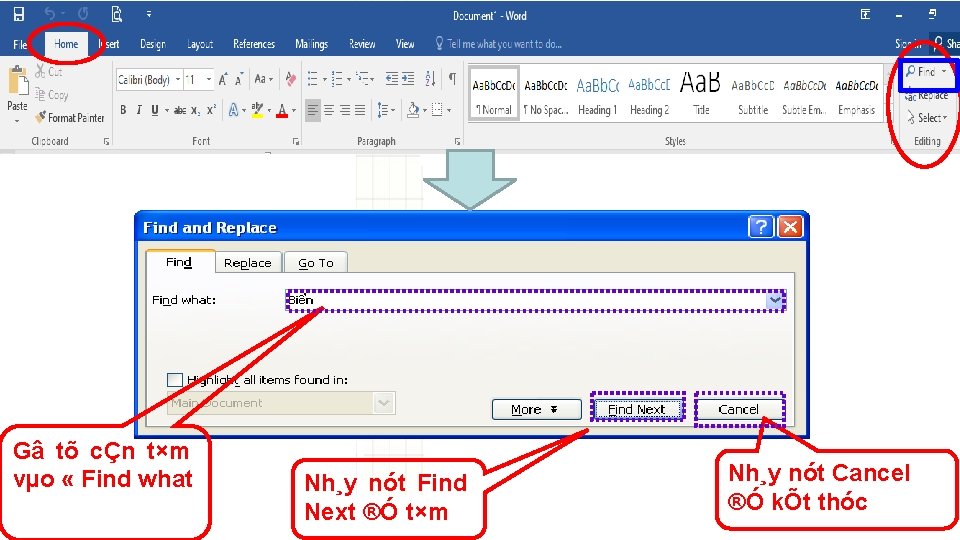
Task: Open the References ribbon tab
Action: (x=253, y=44)
